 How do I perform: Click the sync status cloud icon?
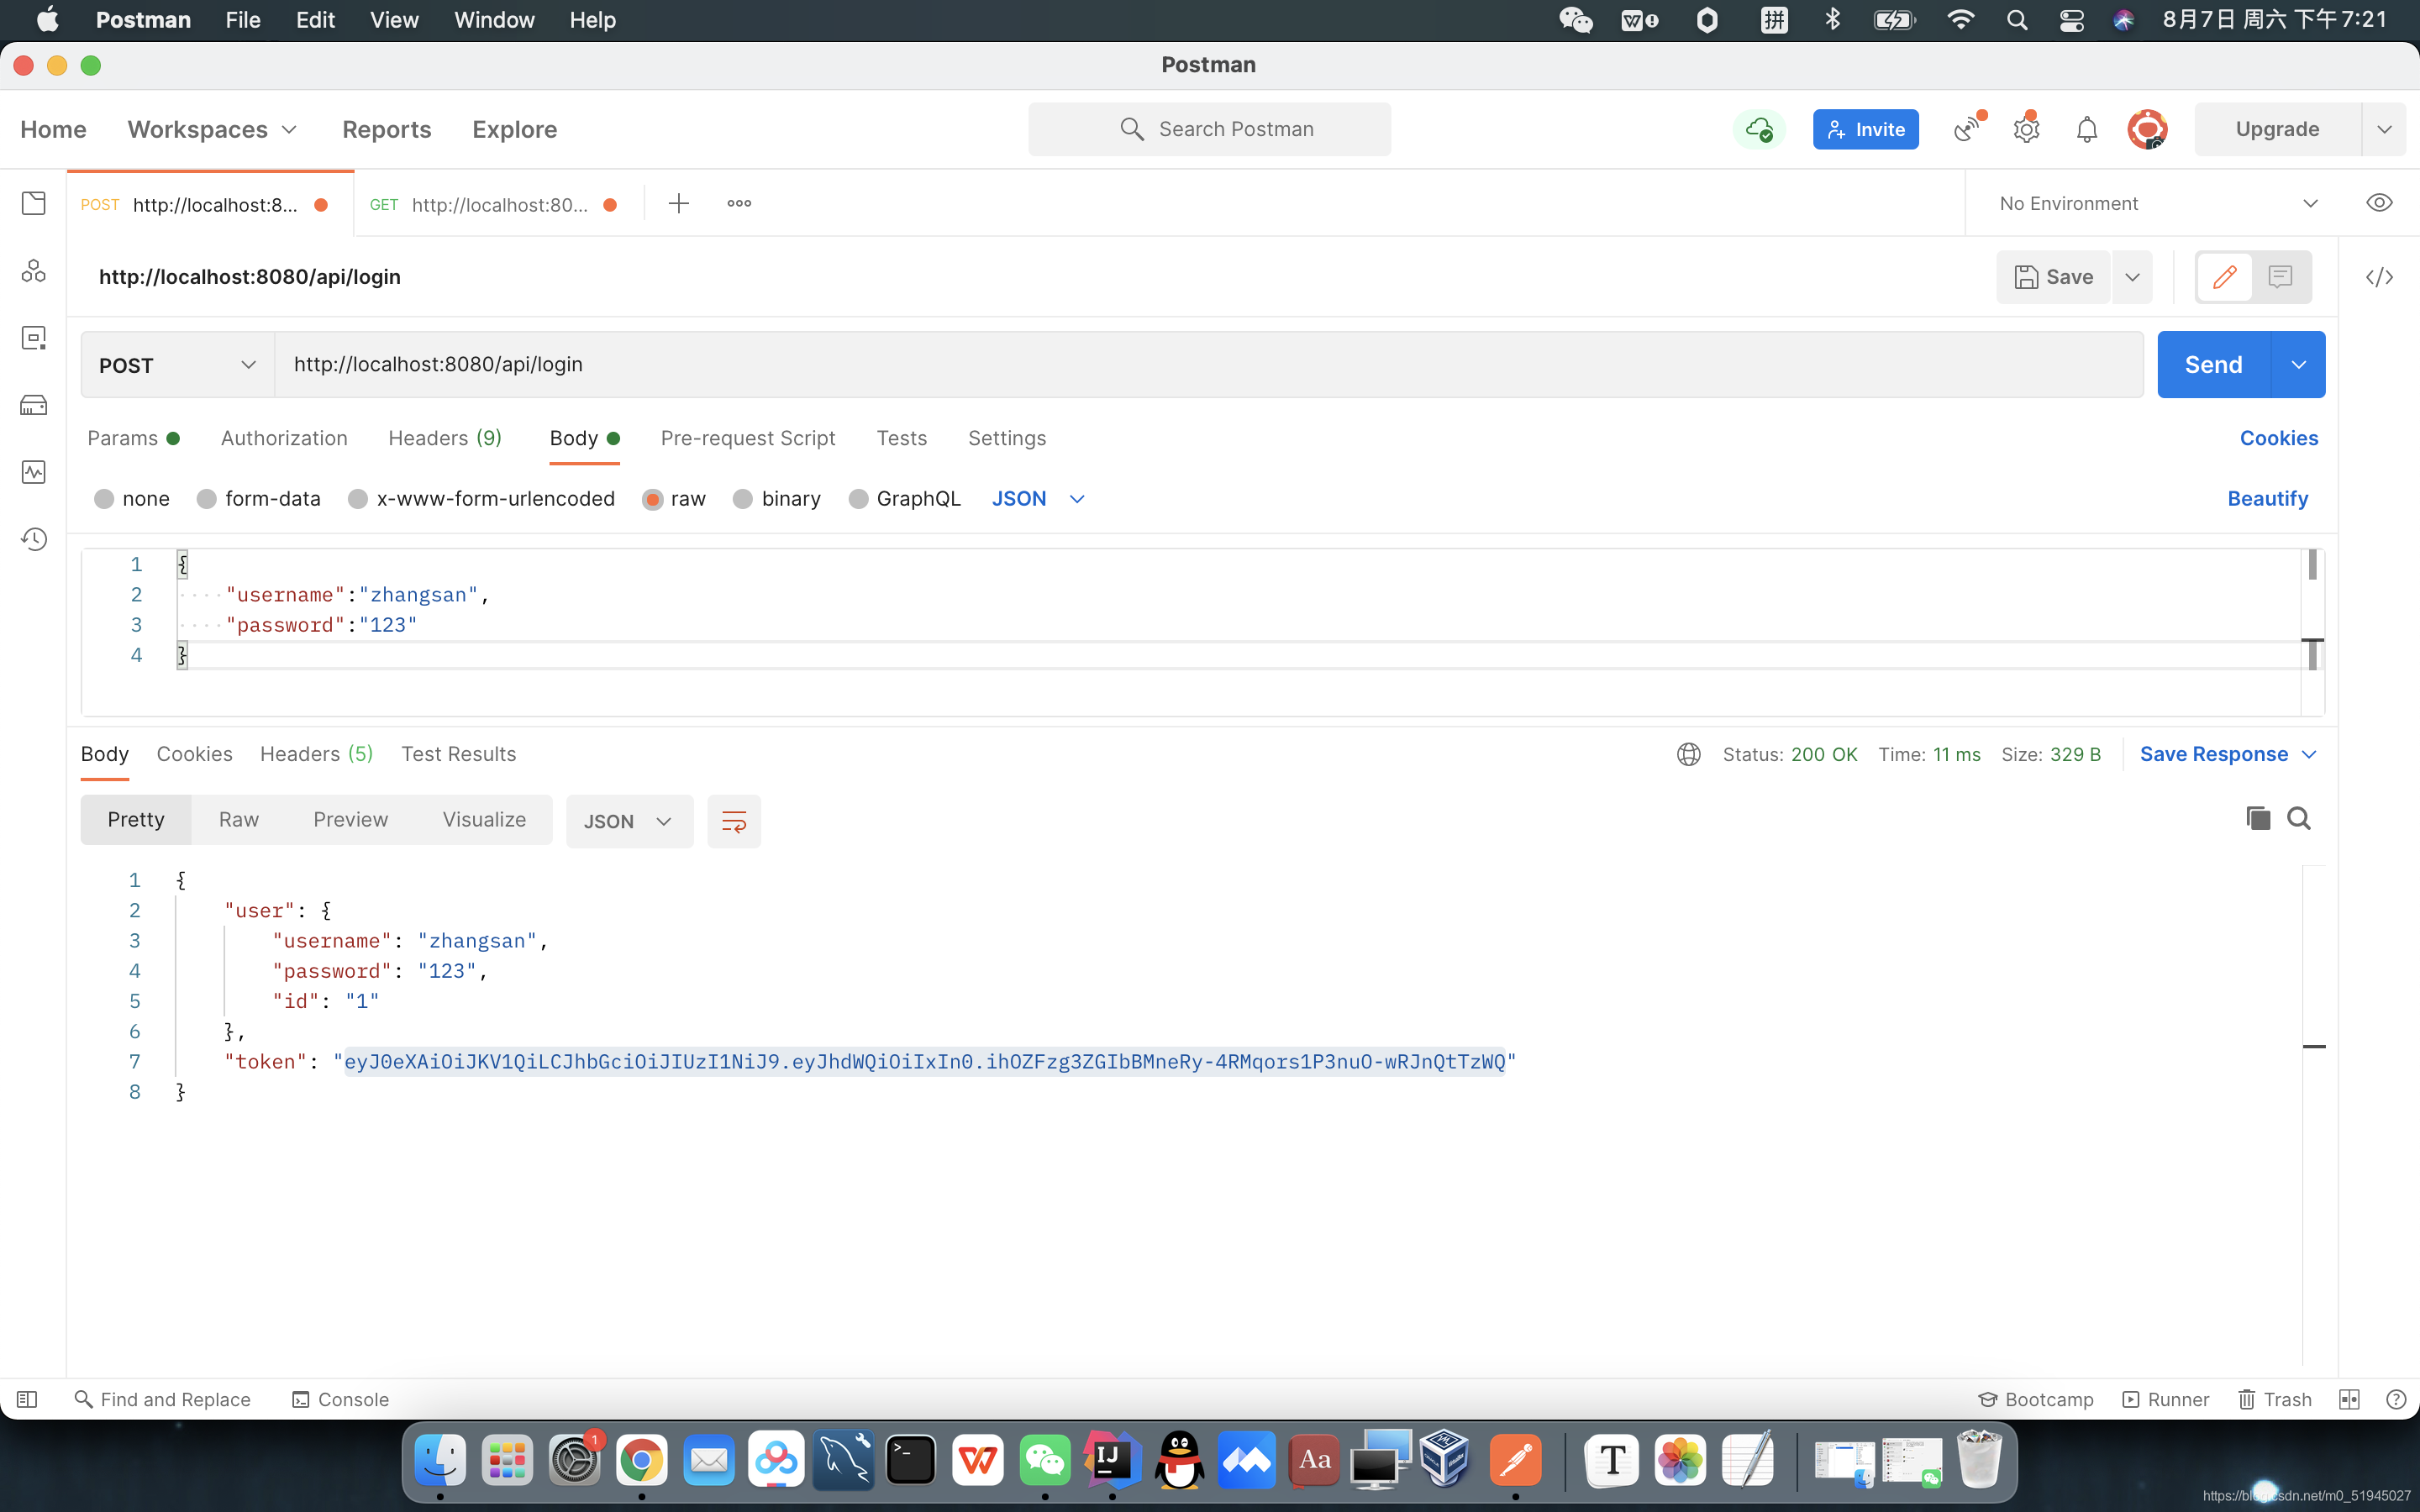[x=1759, y=129]
